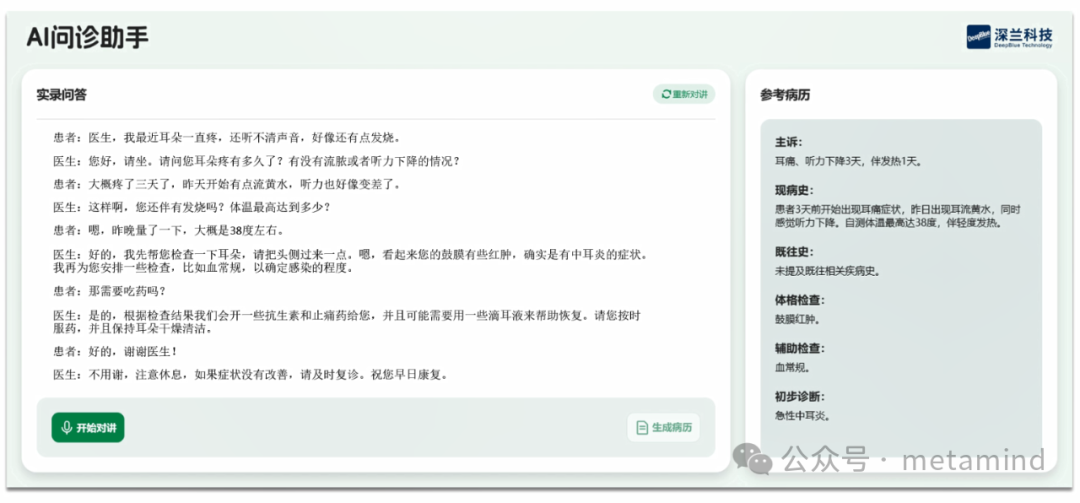Click the line 那需要吃药吗
Viewport: 1080px width, 503px height.
tap(110, 291)
